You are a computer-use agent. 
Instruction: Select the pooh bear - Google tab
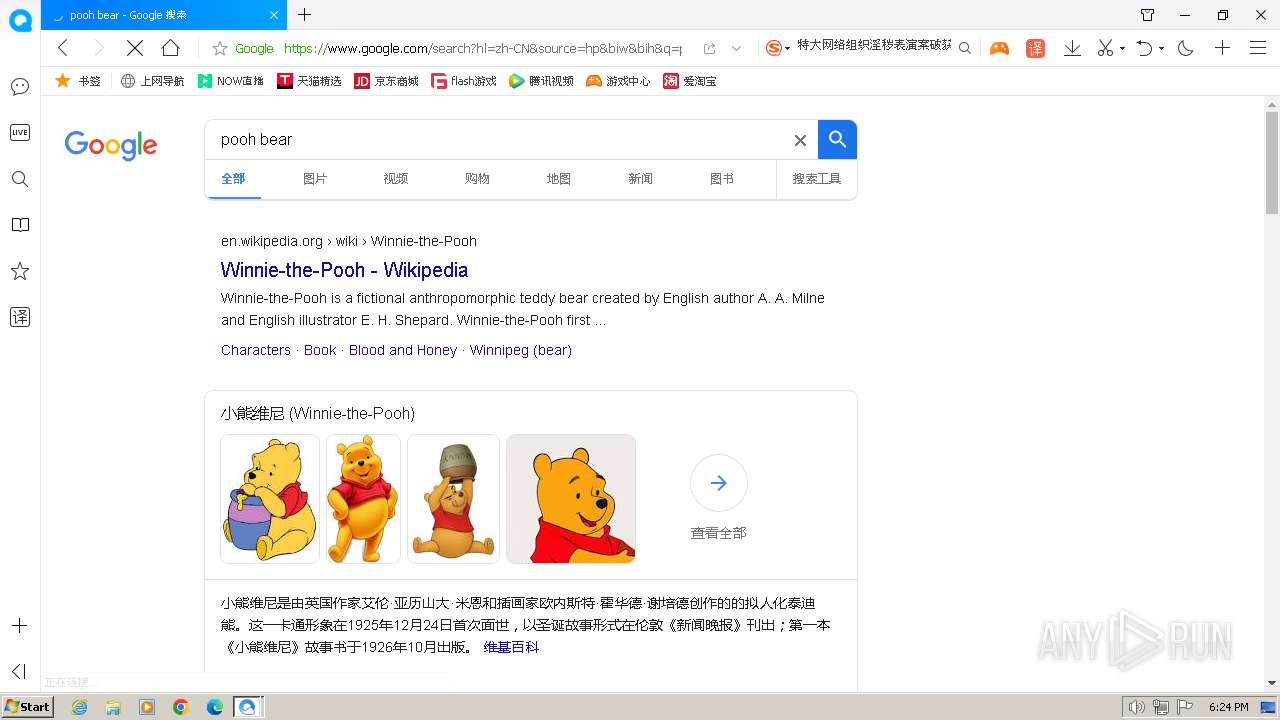(x=163, y=15)
